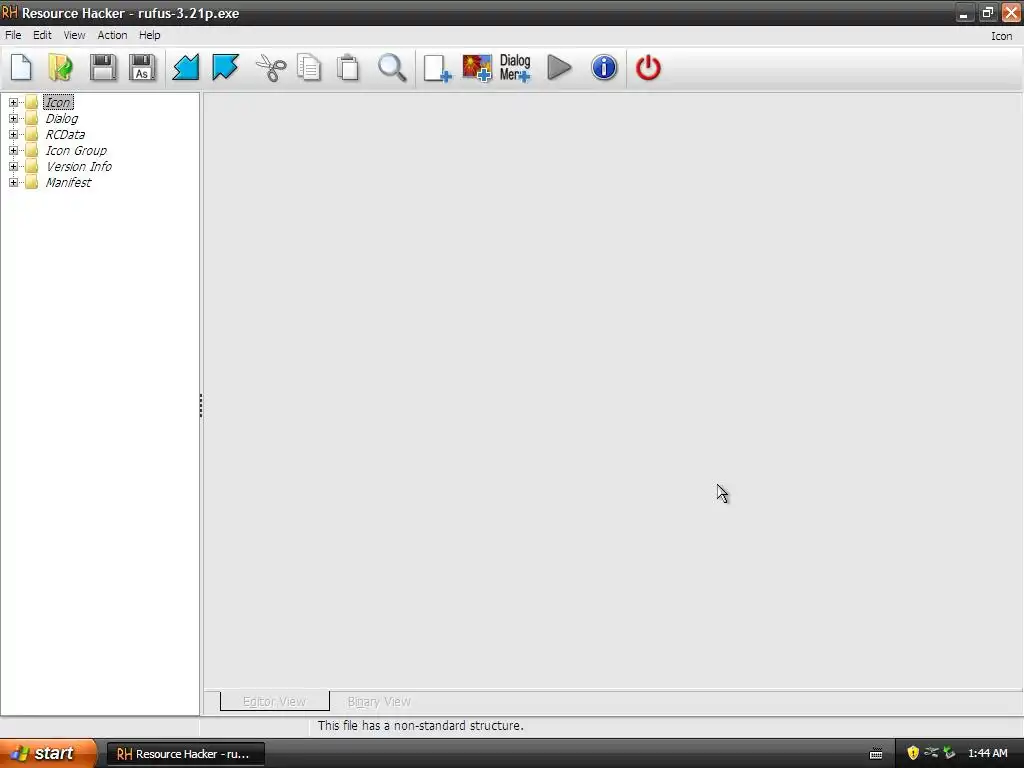Click the security shield tray icon

pos(912,753)
